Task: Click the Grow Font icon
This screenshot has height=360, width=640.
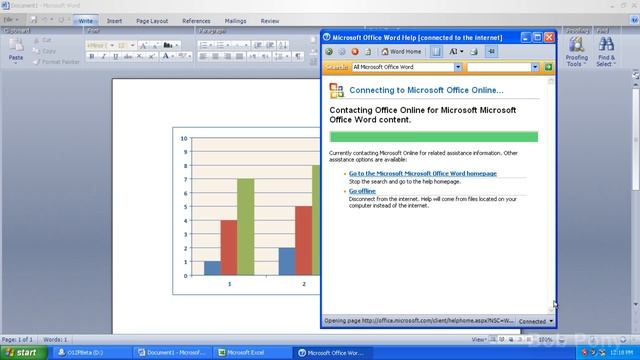Action: pyautogui.click(x=144, y=45)
